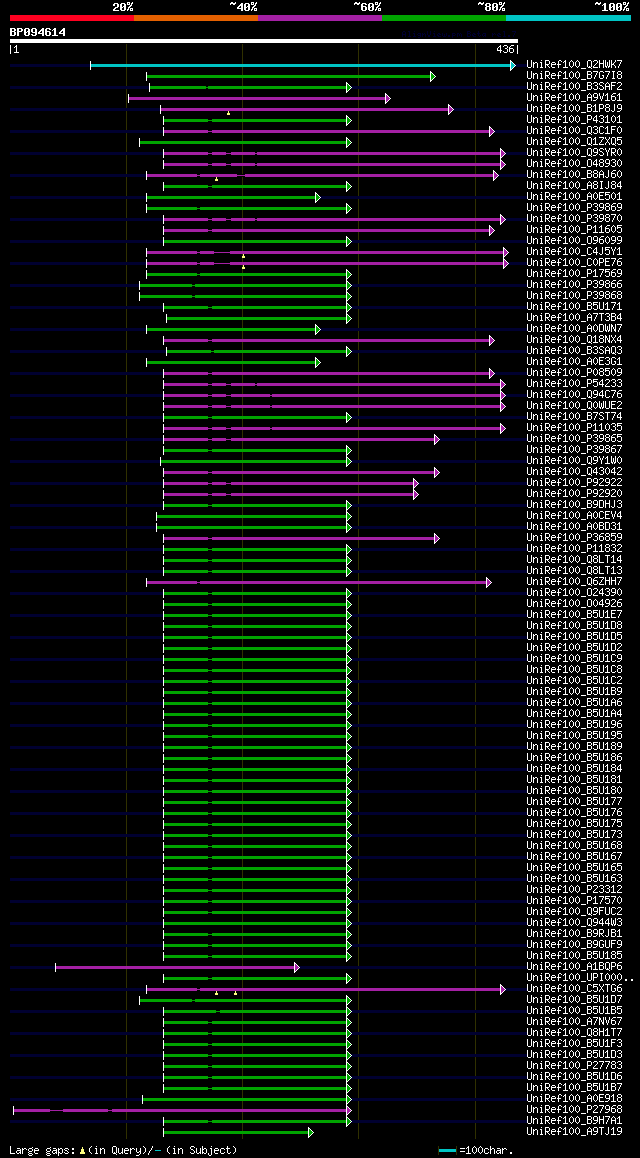Select the UniRef100_Q1ZXQ5 label

click(x=574, y=142)
